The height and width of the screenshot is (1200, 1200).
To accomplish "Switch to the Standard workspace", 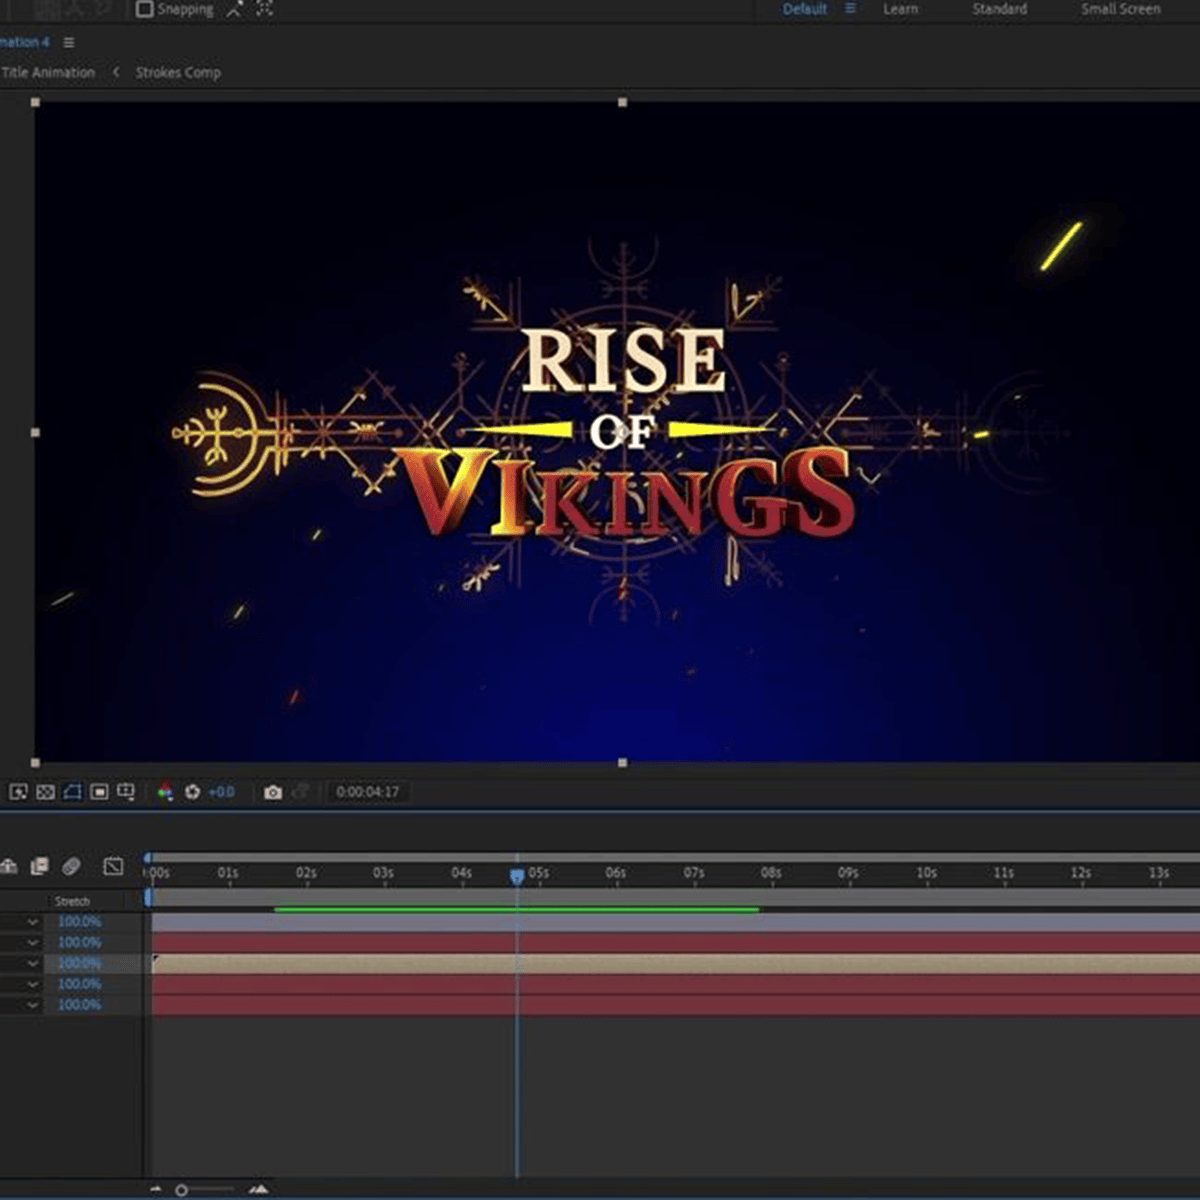I will (1000, 9).
